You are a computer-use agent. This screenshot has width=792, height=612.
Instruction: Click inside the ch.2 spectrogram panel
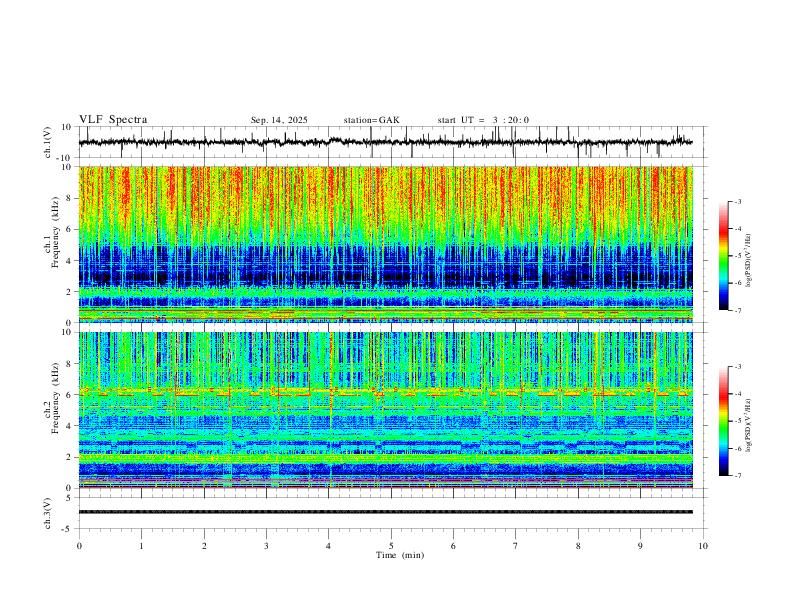coord(385,410)
